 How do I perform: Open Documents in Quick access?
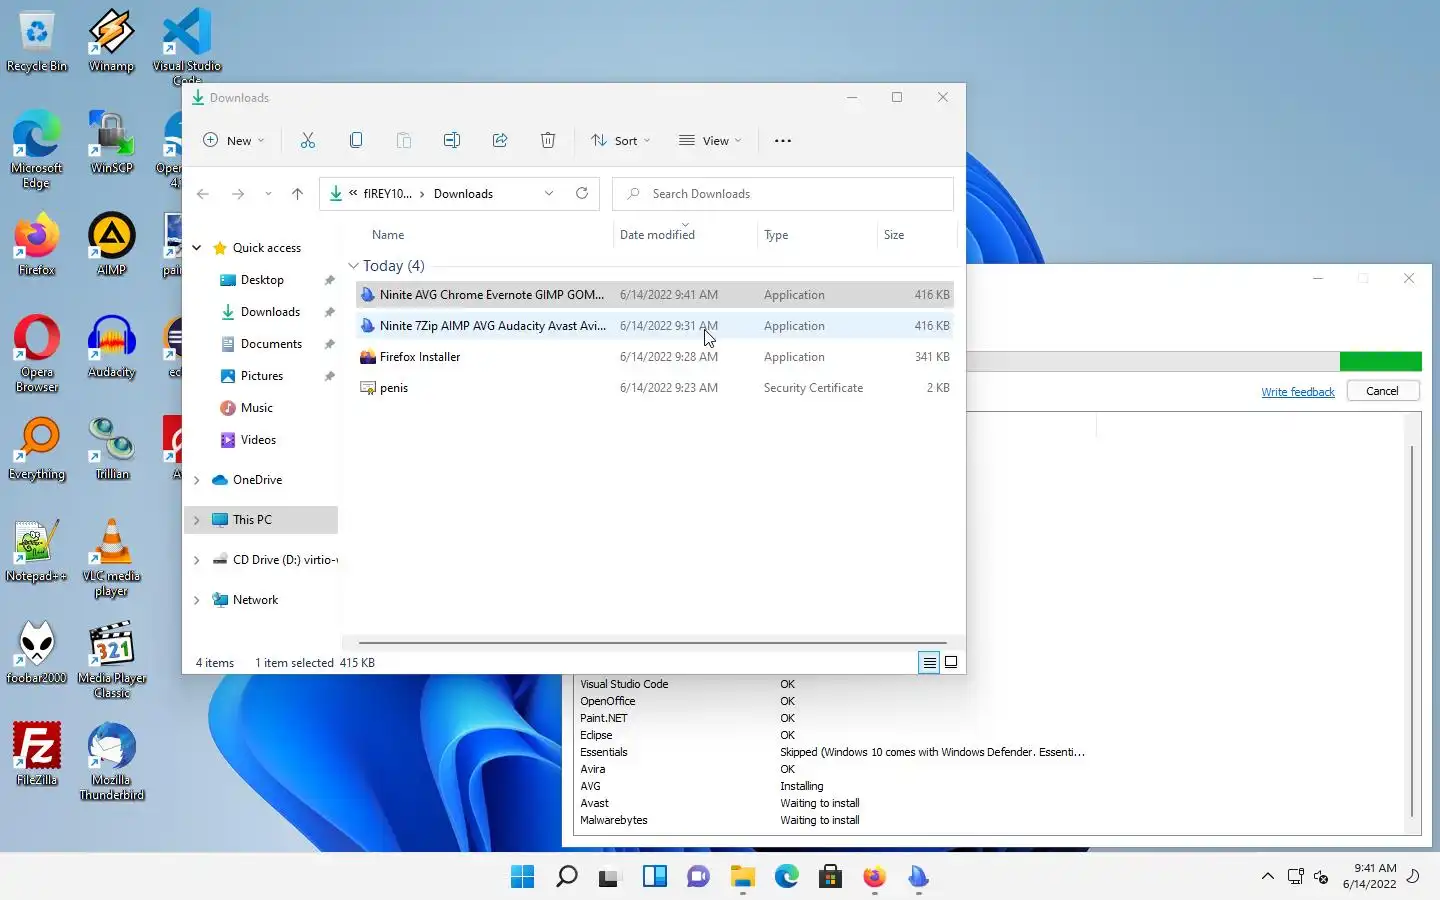click(271, 344)
